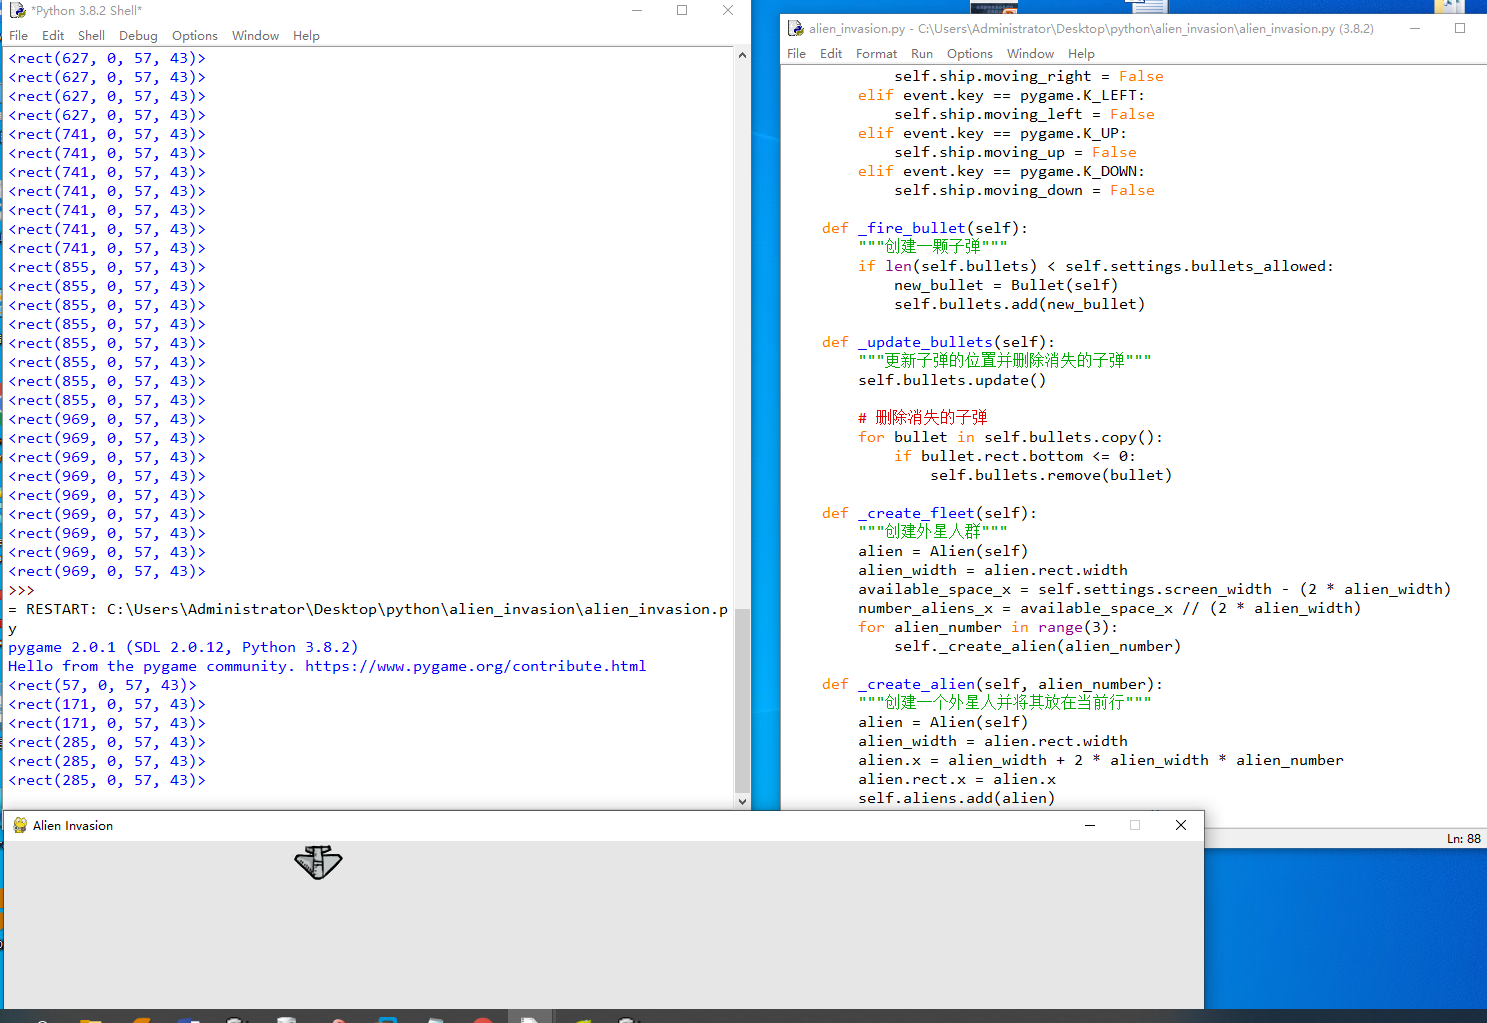The image size is (1487, 1023).
Task: Click the '>>>' prompt in the shell
Action: (x=21, y=590)
